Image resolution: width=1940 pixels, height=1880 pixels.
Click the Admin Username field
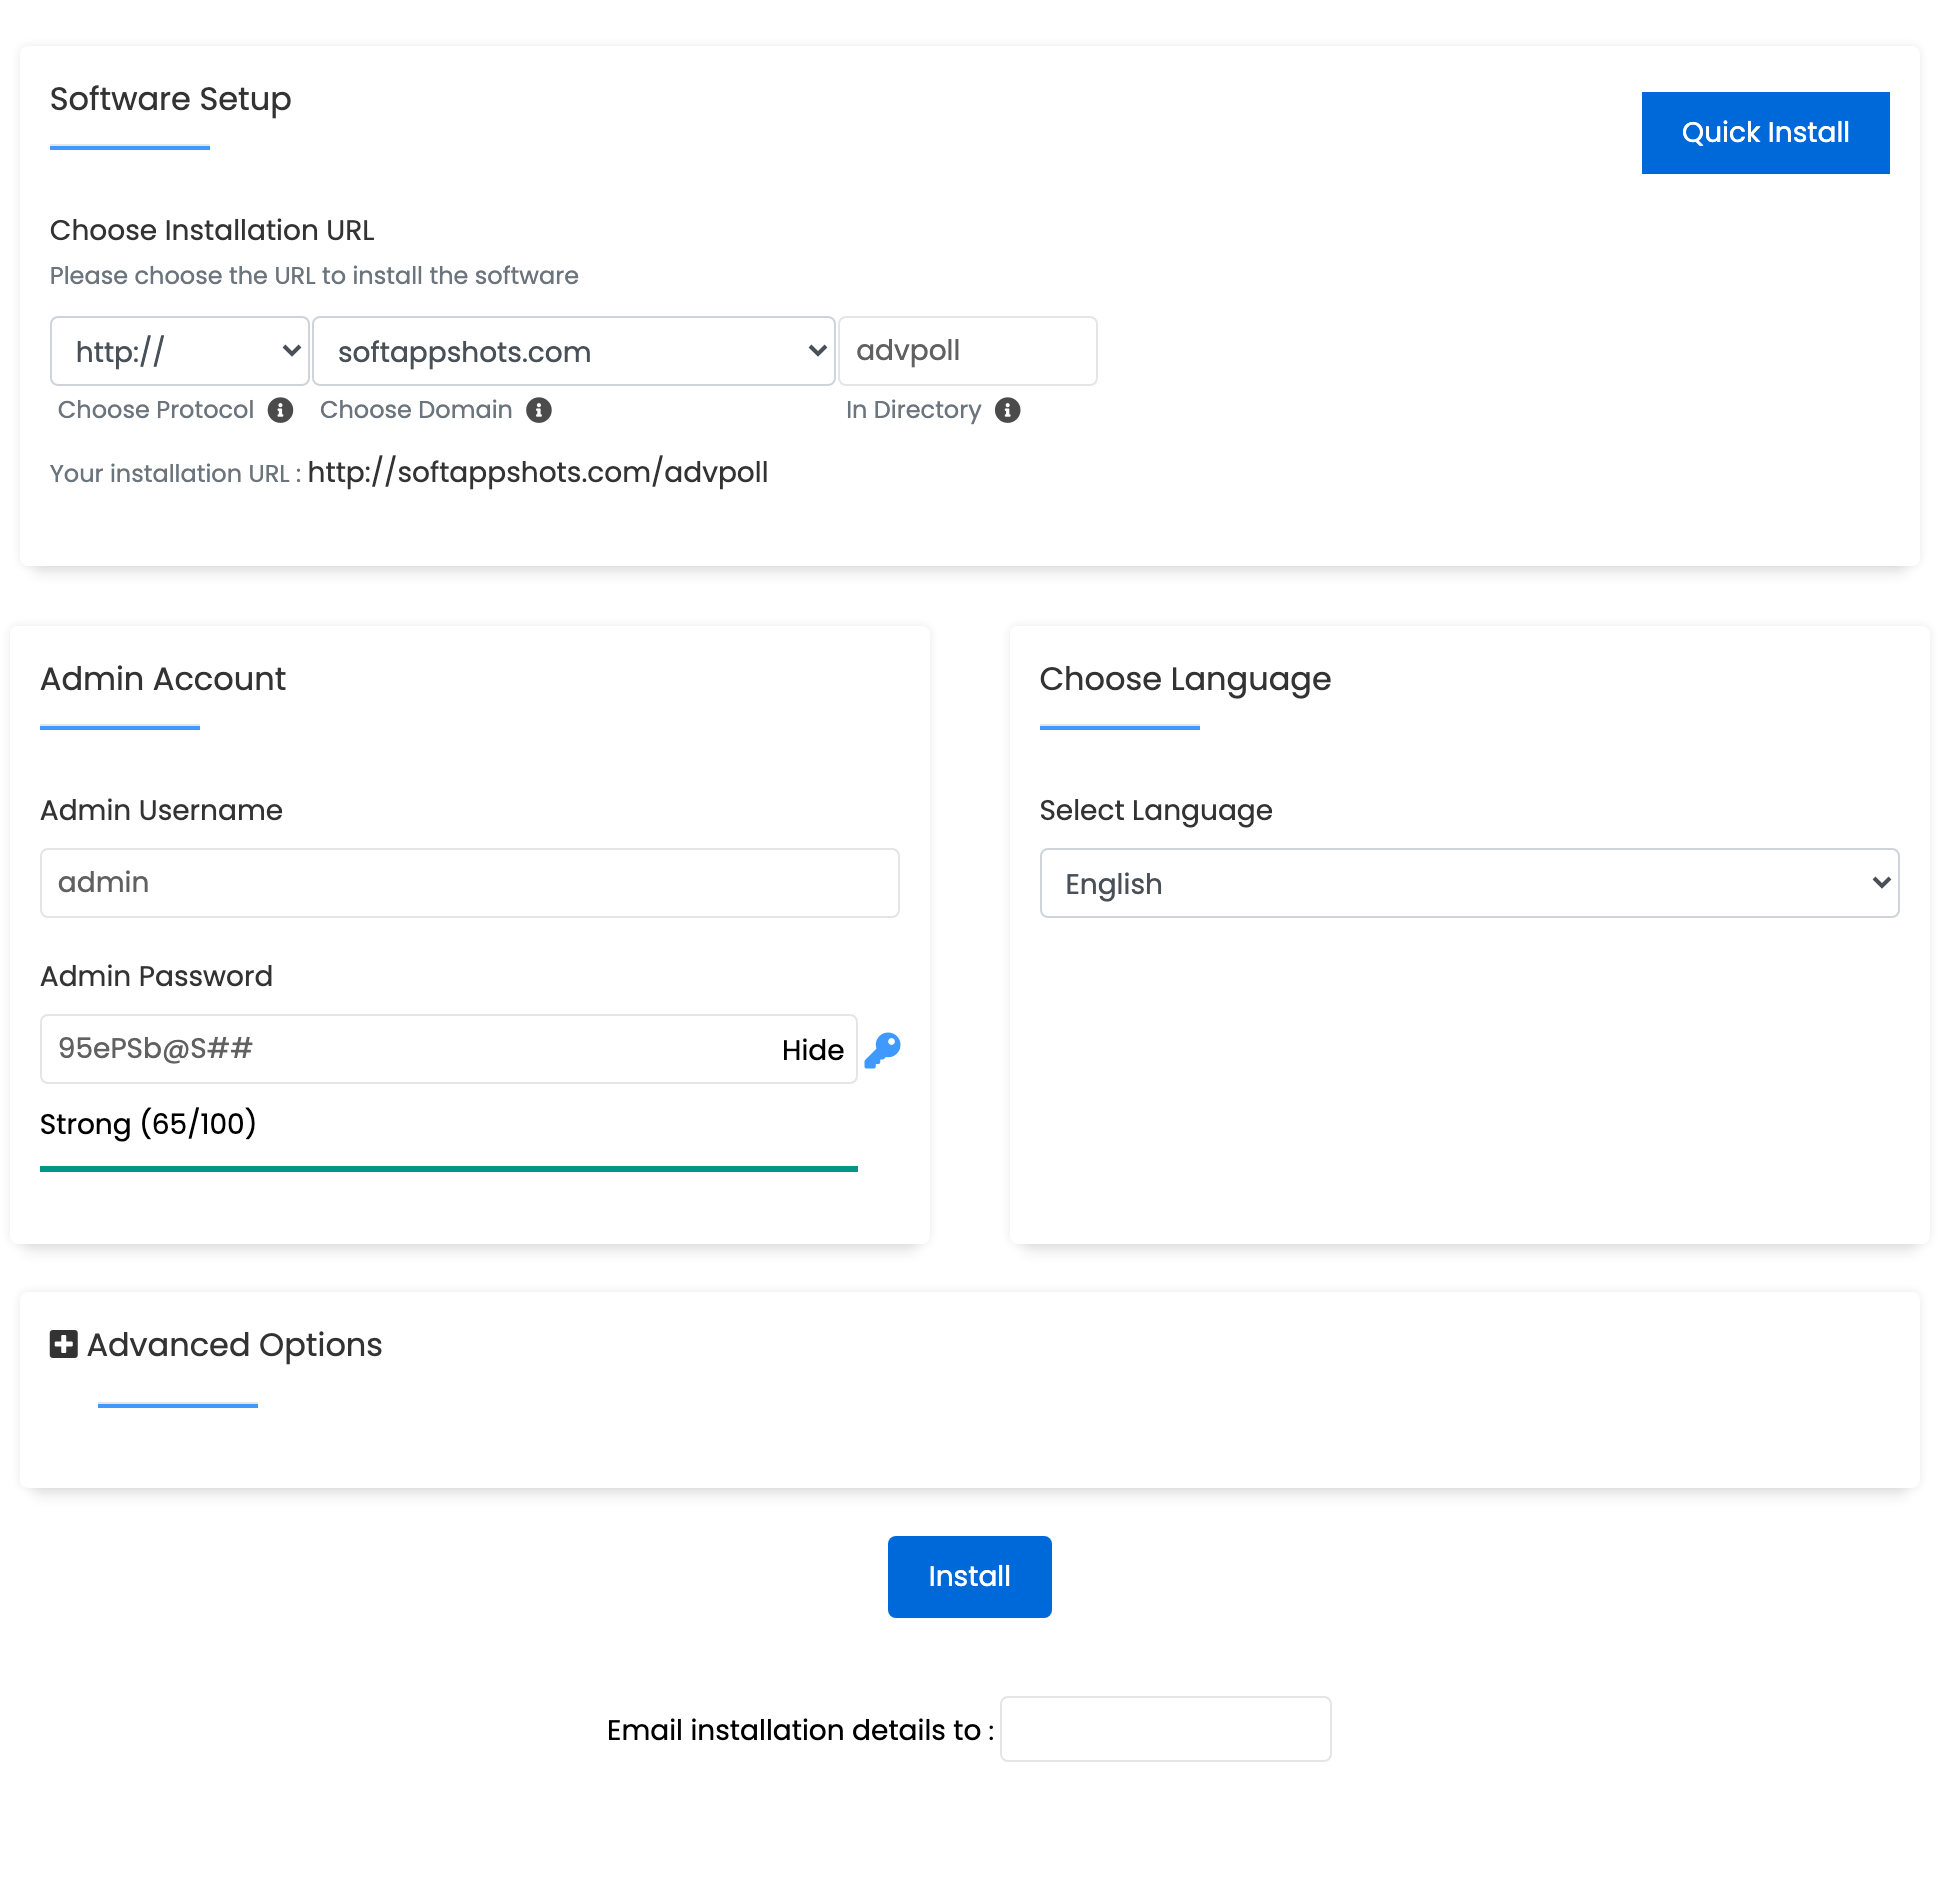coord(469,882)
